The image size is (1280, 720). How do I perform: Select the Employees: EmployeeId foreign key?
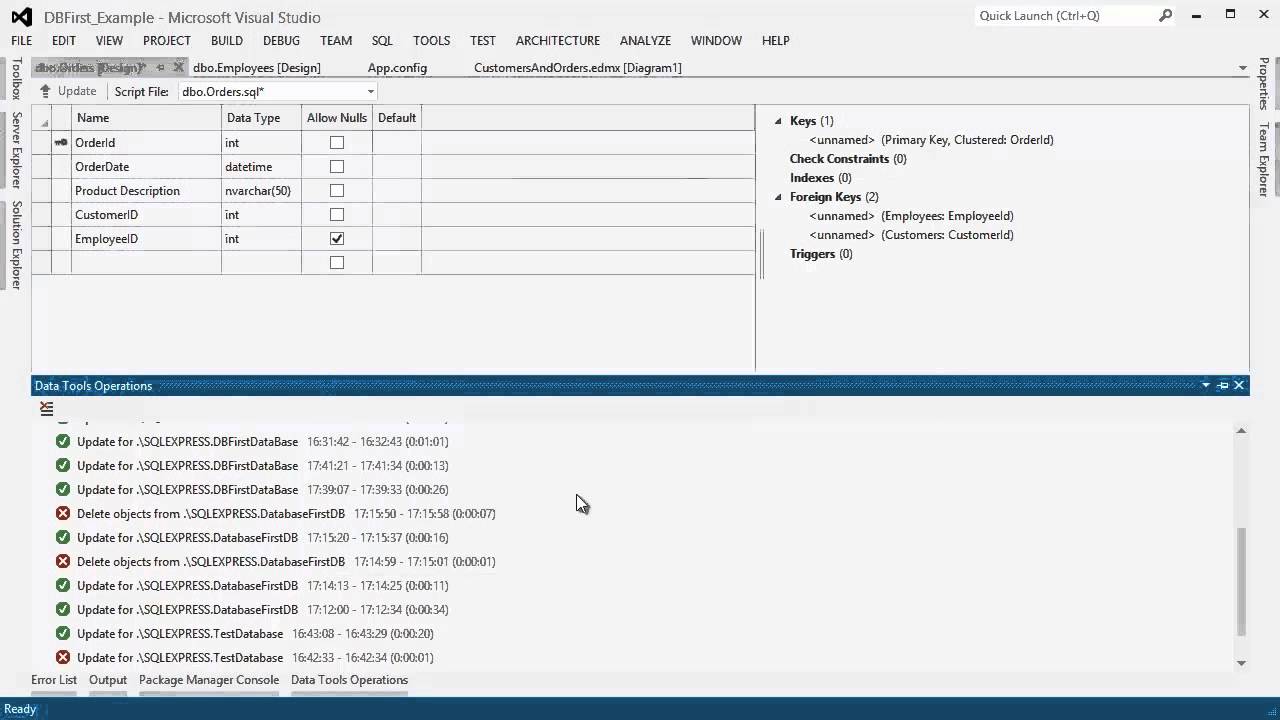coord(911,216)
